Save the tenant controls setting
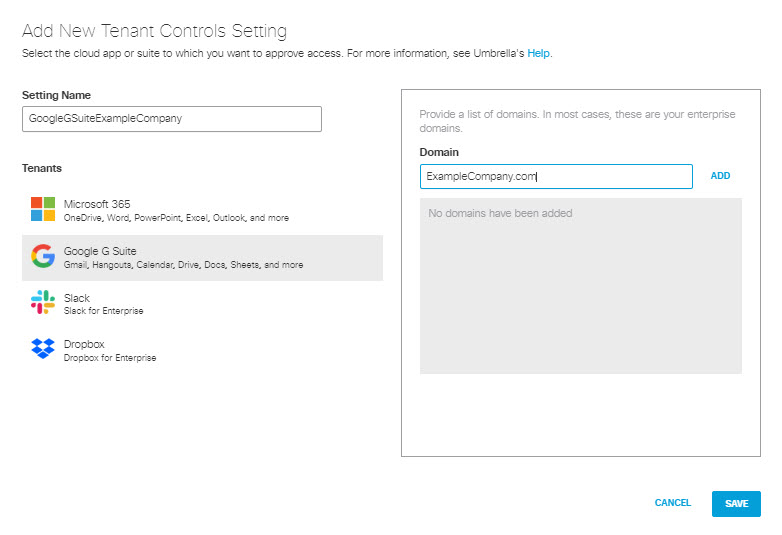Screen dimensions: 782x535 [736, 504]
